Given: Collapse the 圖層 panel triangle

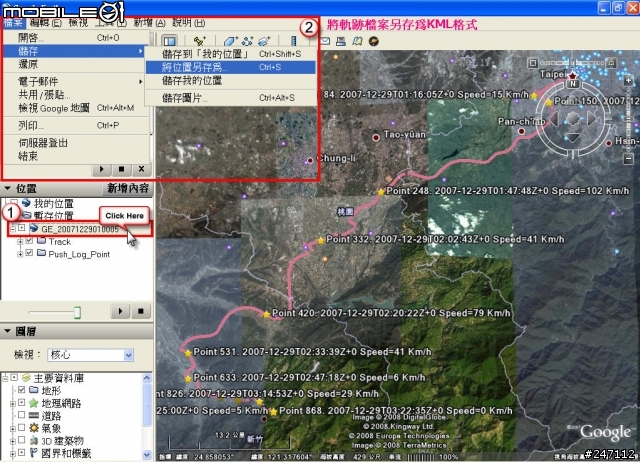Looking at the screenshot, I should [x=7, y=331].
